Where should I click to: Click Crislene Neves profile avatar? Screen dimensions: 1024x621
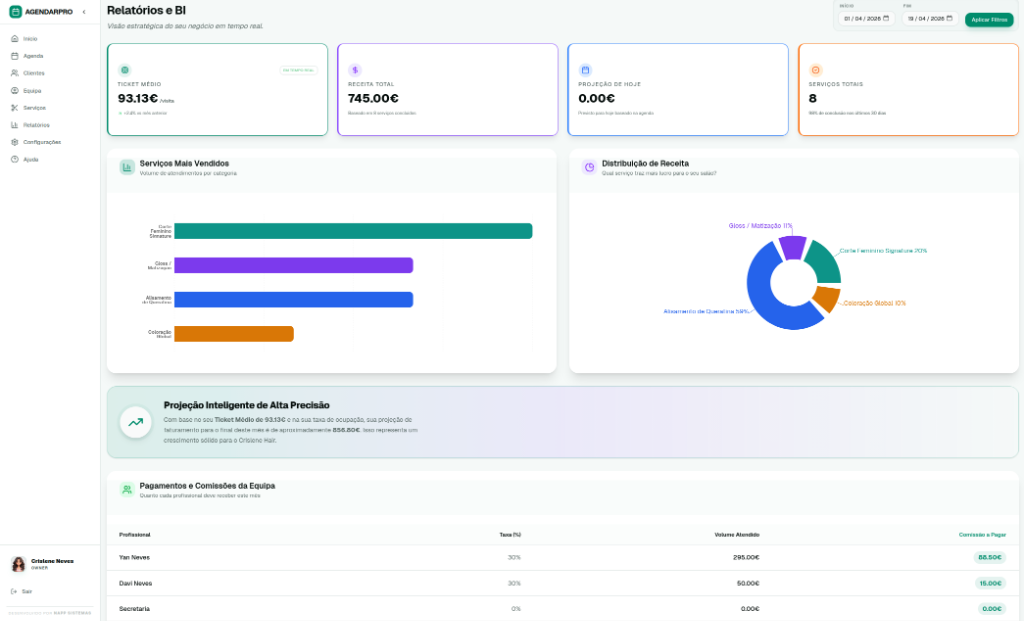pos(18,564)
